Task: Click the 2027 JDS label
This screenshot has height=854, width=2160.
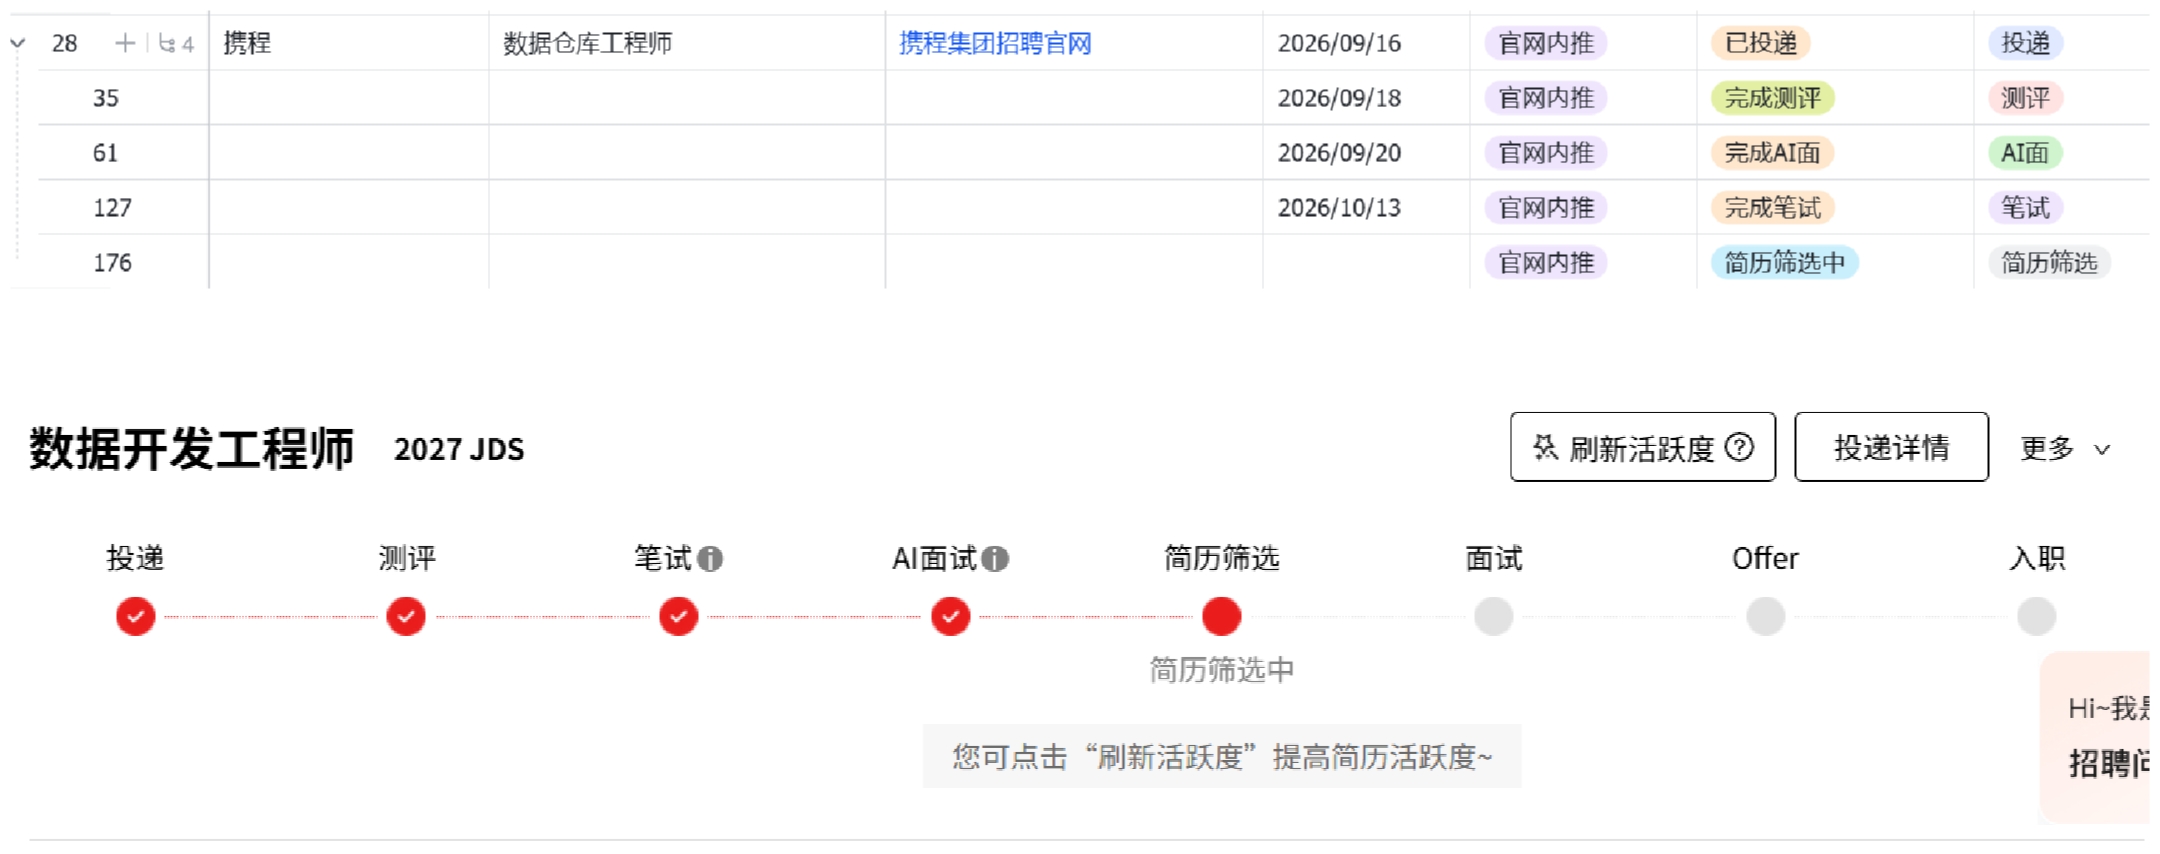Action: click(459, 450)
